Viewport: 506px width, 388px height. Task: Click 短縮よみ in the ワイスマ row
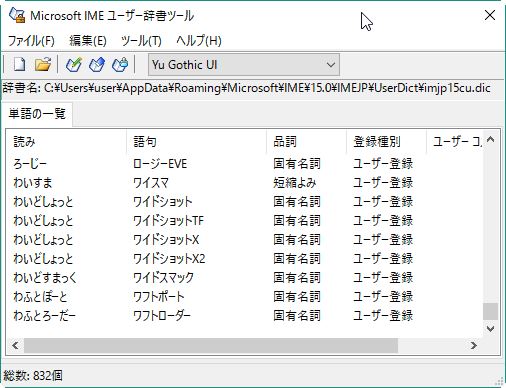click(x=295, y=183)
